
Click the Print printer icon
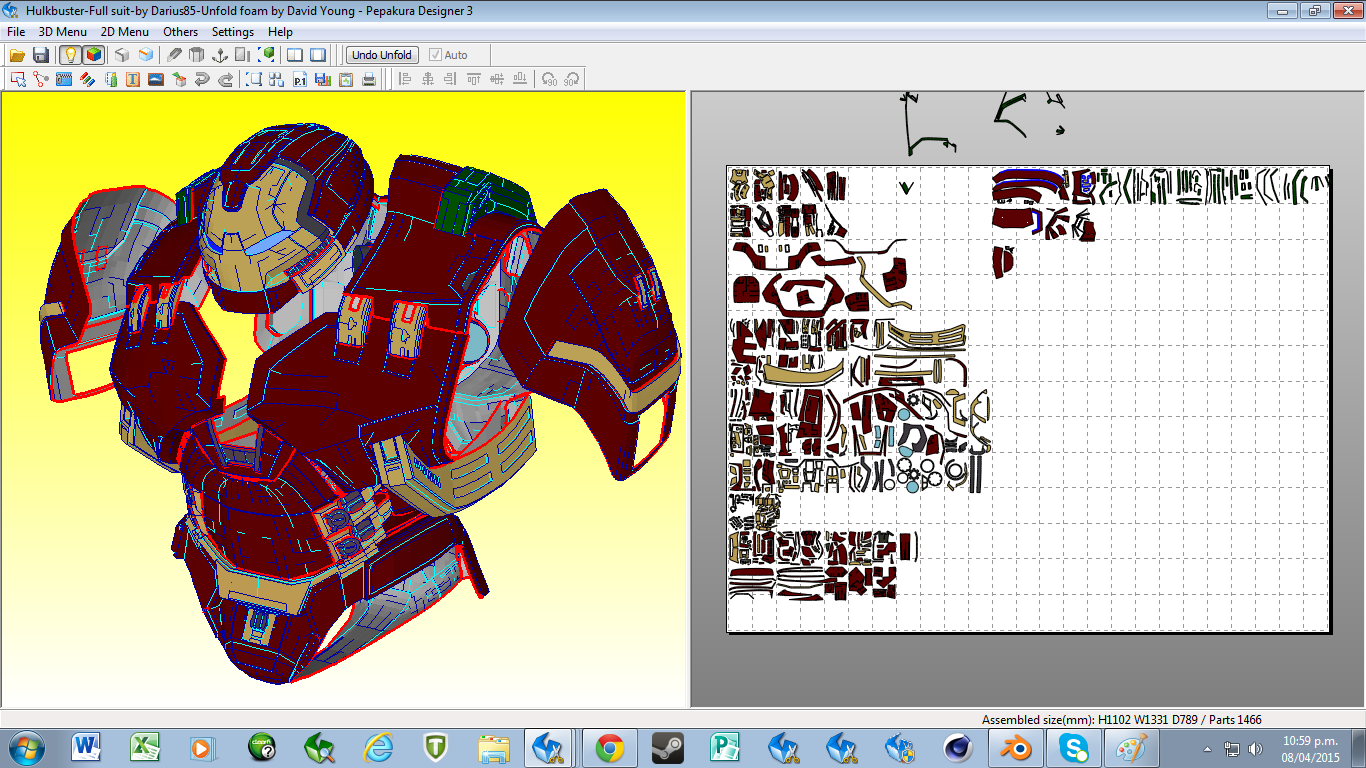click(x=369, y=79)
